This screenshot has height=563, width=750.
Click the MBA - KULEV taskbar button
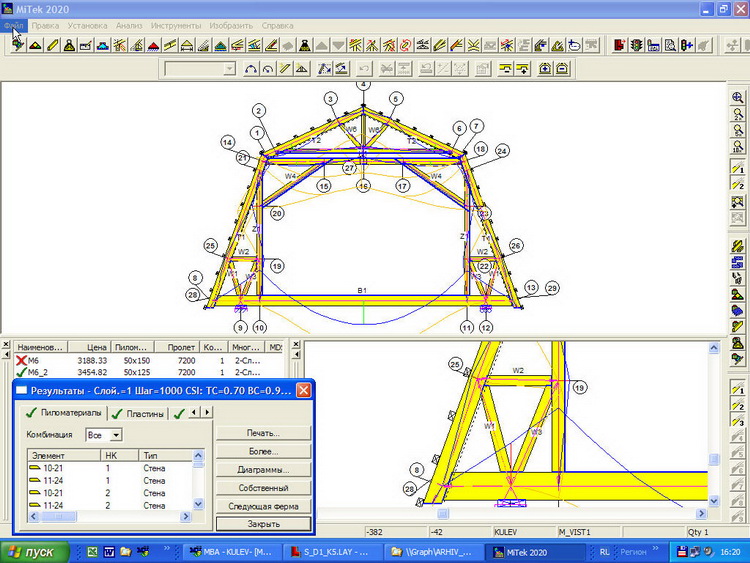(x=232, y=552)
